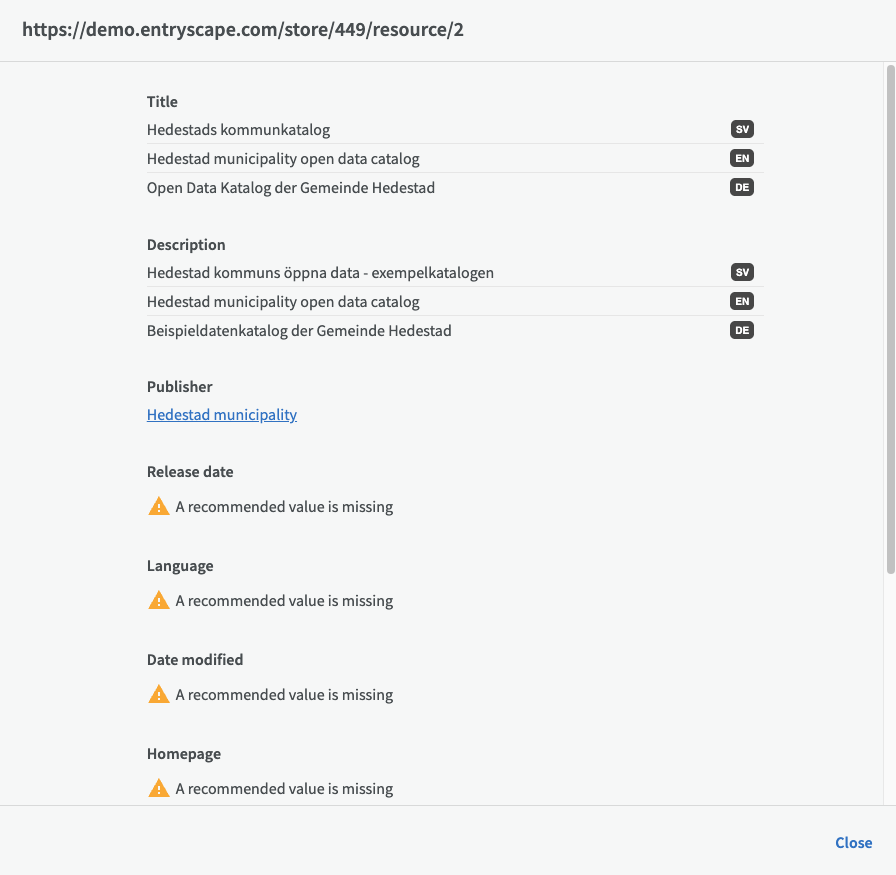
Task: Click the DE badge beside Open Data Katalog
Action: pos(741,187)
